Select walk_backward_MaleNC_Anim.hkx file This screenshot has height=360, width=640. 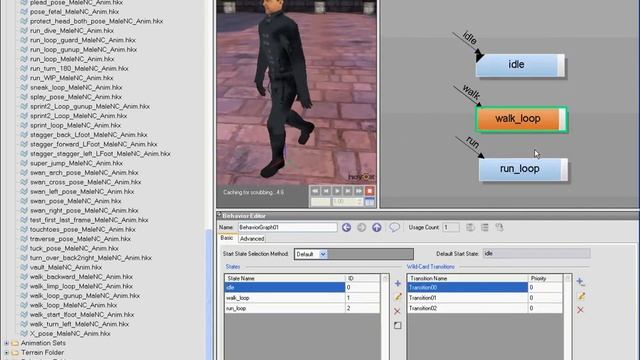click(81, 277)
